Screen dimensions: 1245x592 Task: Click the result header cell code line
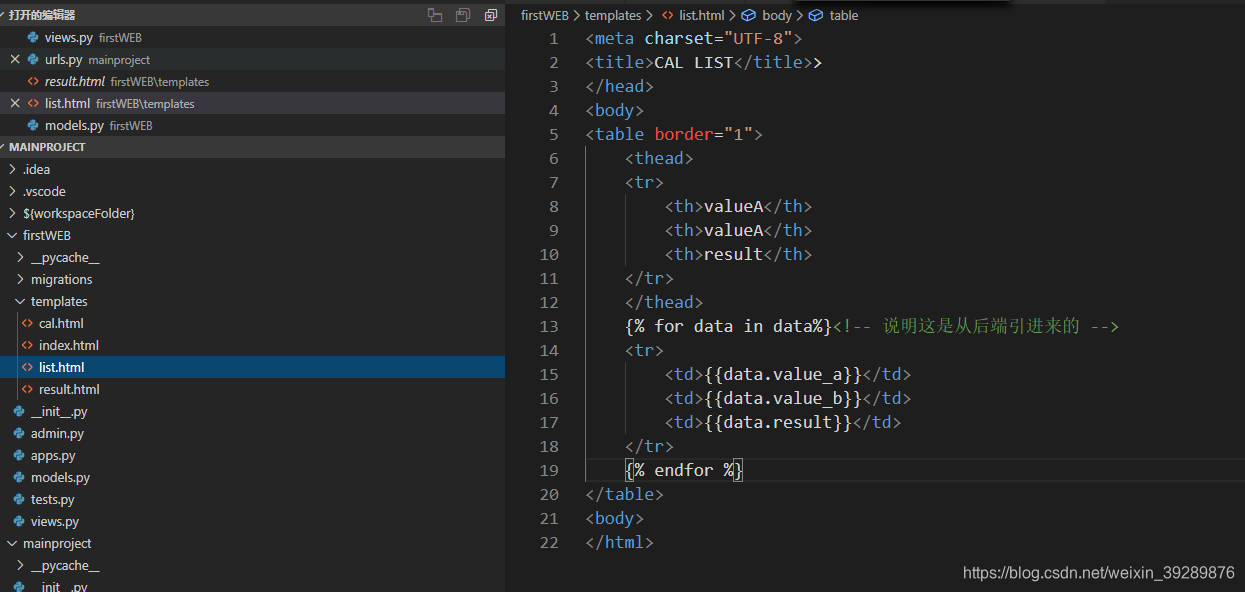[x=738, y=254]
